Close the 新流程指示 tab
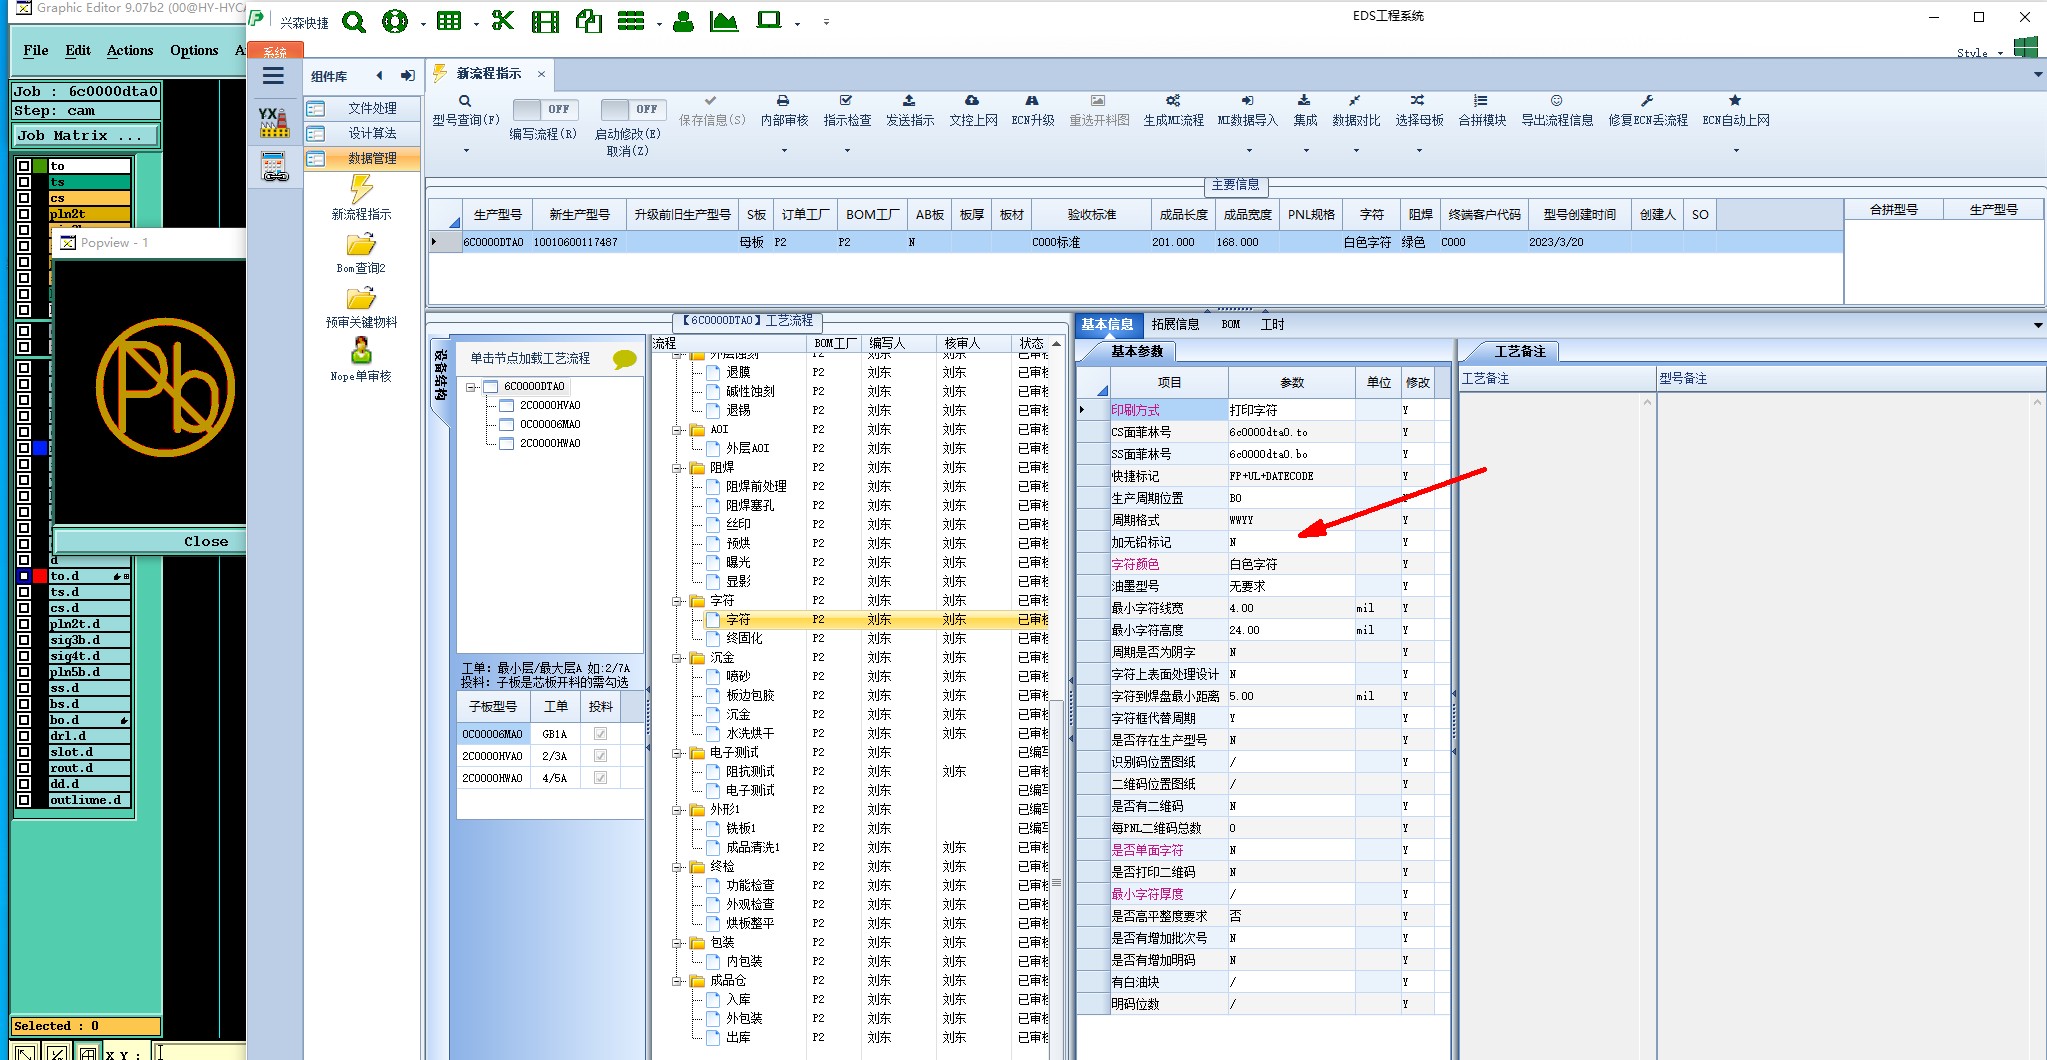 click(x=541, y=73)
